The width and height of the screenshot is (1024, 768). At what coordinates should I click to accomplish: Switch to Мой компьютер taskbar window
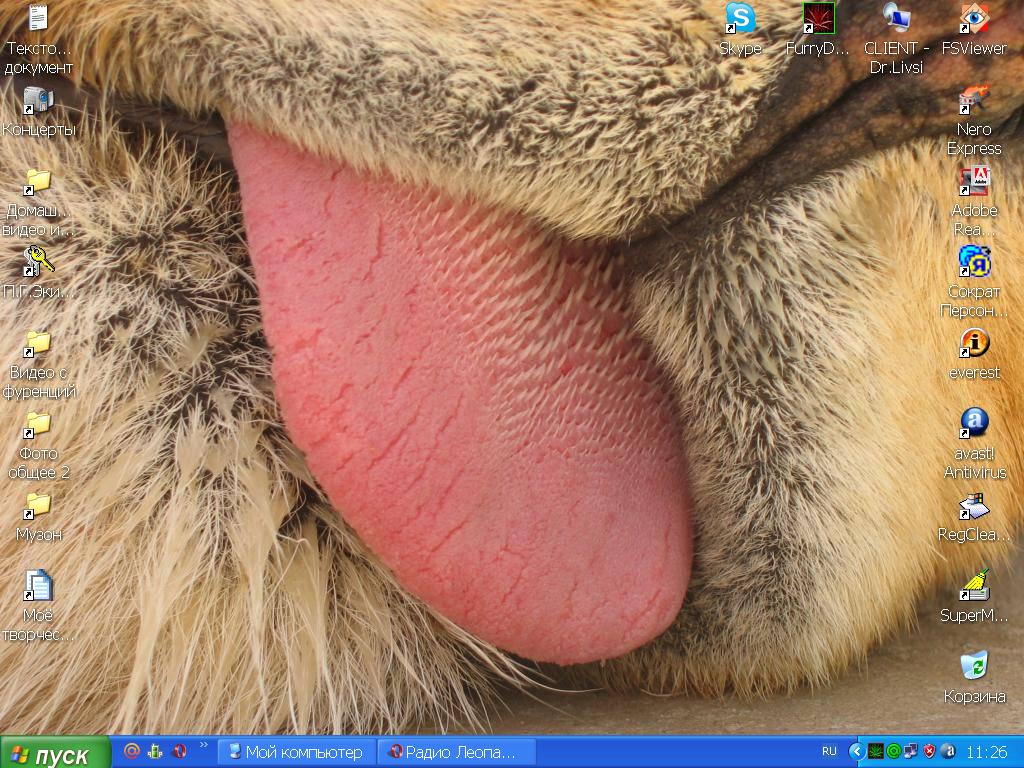[296, 752]
